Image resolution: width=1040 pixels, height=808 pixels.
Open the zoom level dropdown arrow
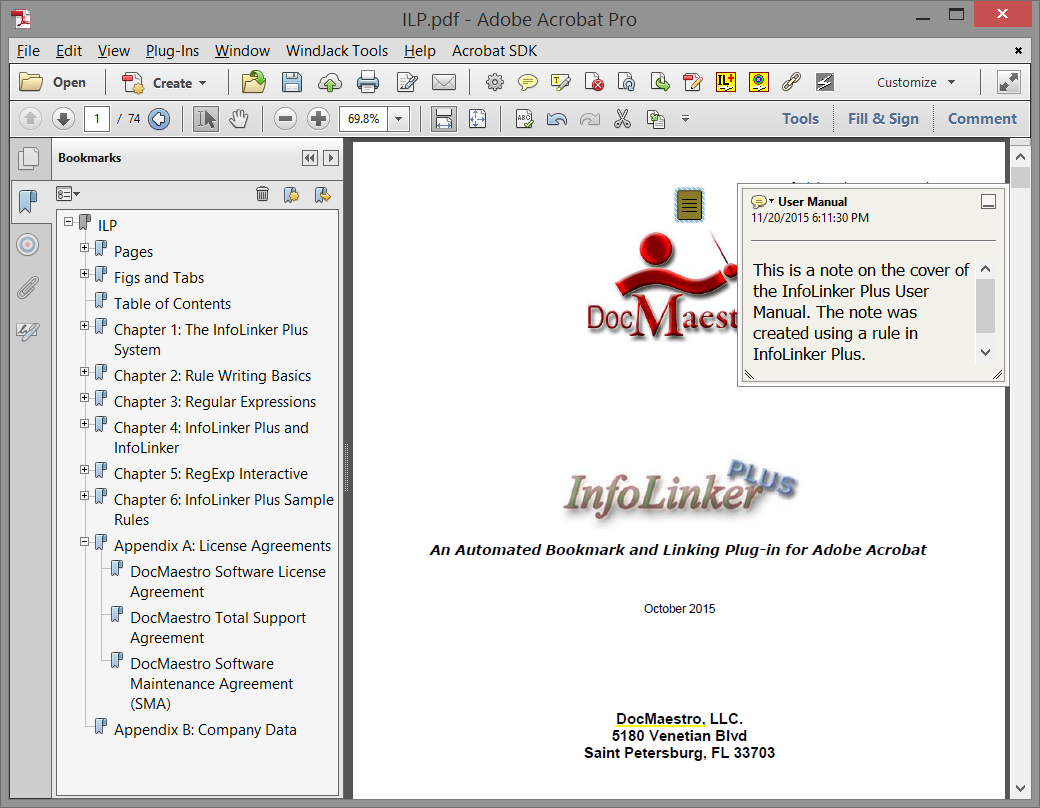(399, 119)
